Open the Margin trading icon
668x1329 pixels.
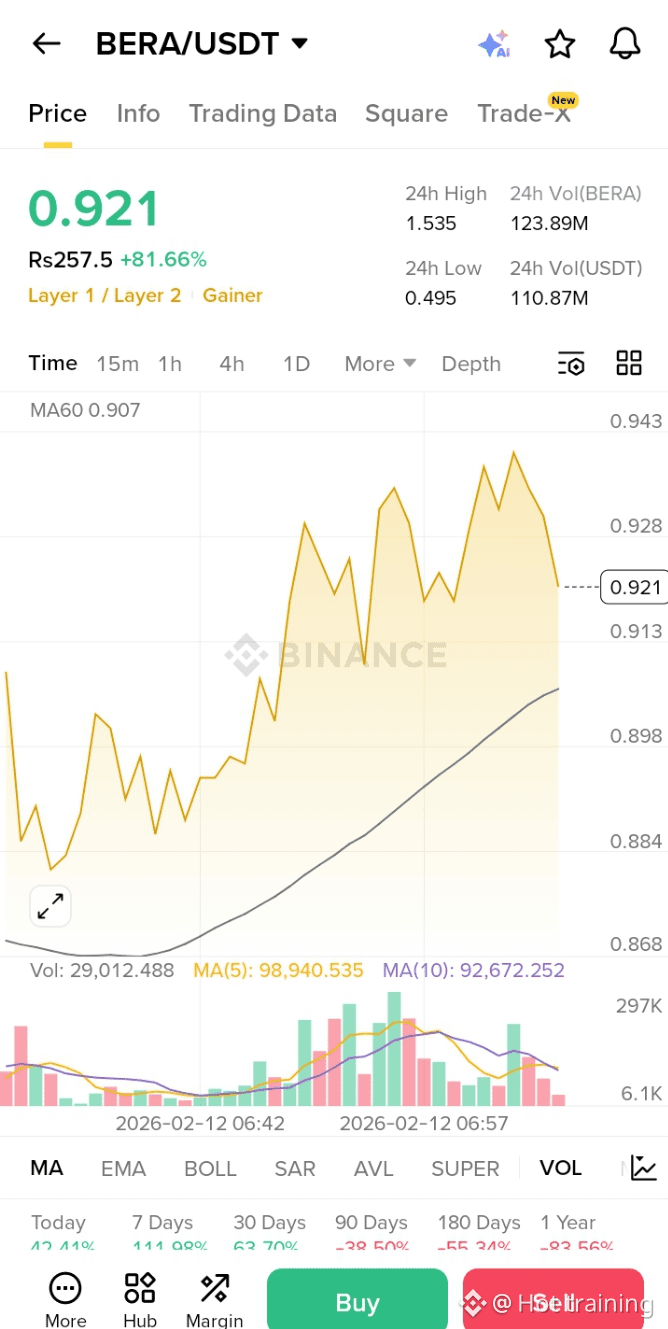pos(214,1300)
